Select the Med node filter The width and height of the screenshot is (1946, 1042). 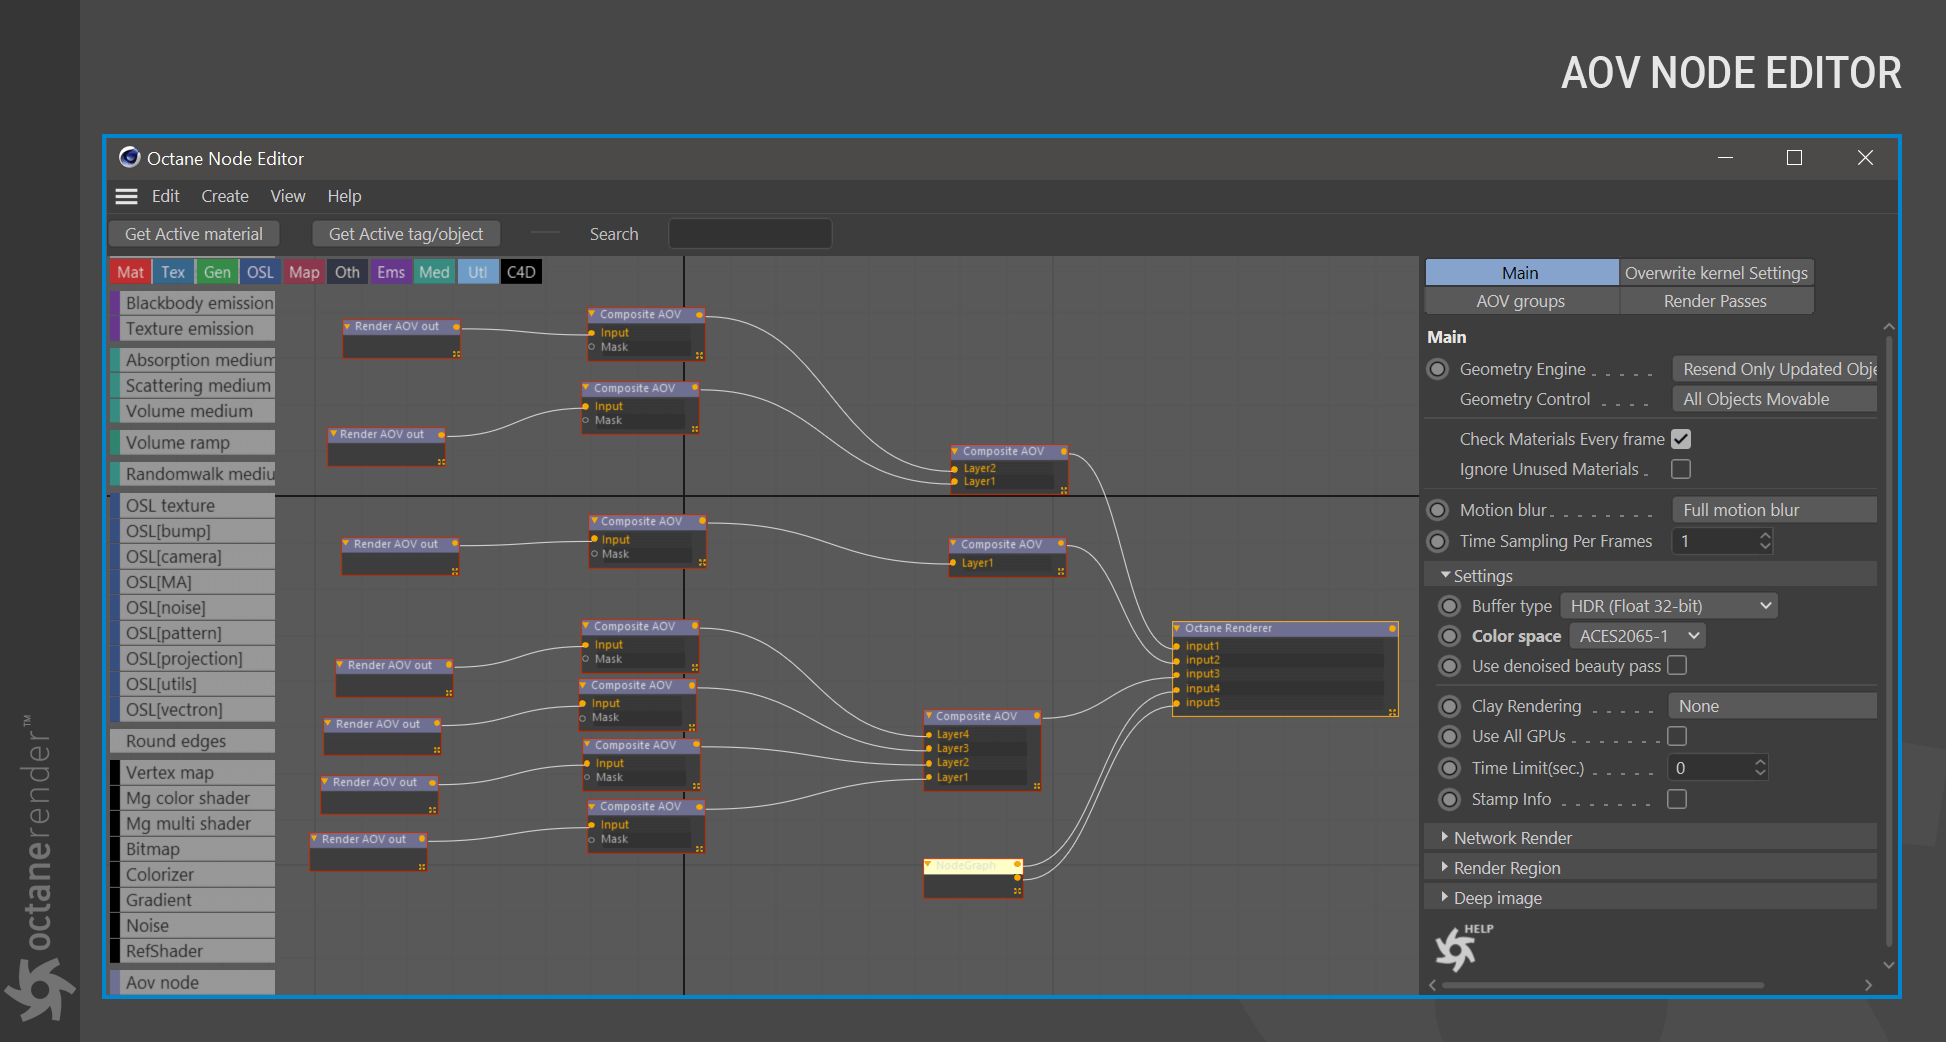434,272
